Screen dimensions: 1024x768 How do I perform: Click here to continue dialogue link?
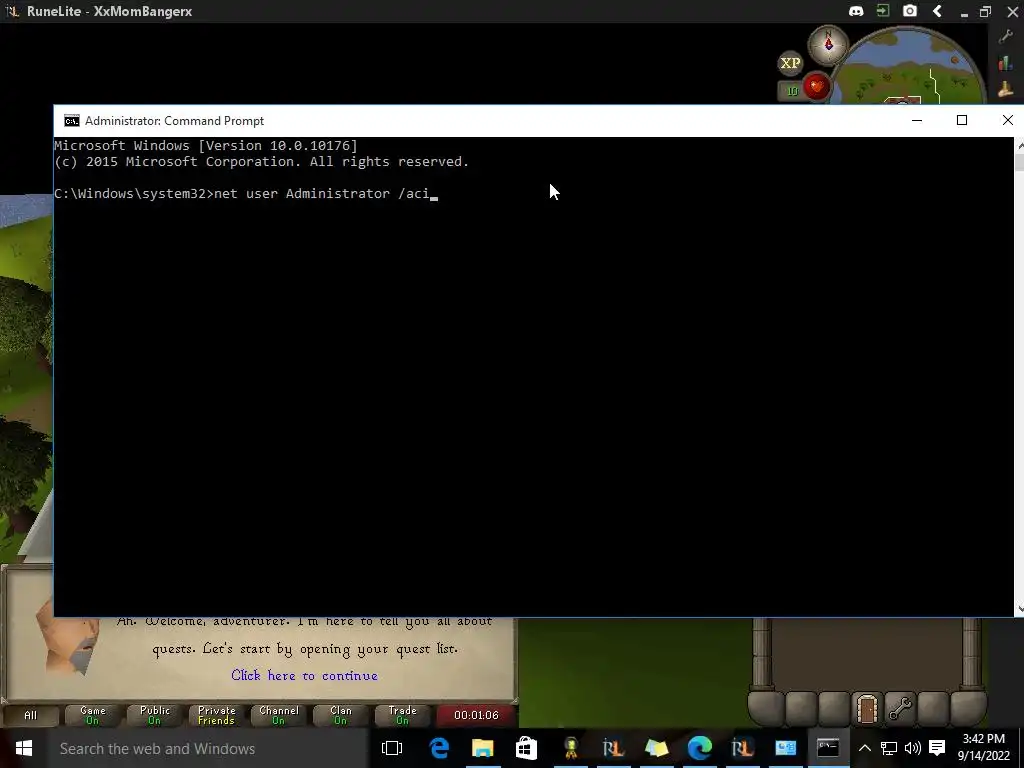click(304, 675)
